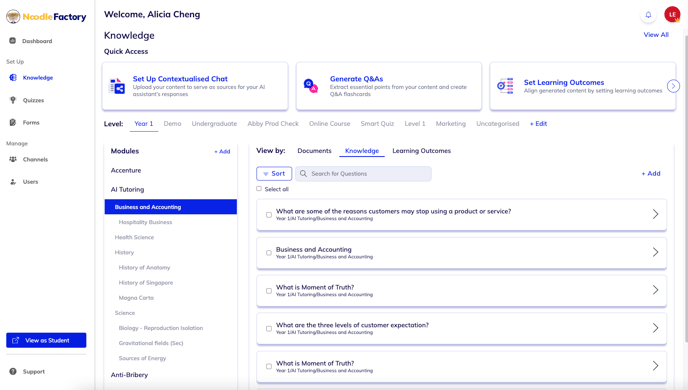Select the Year 1 level tab

point(143,124)
